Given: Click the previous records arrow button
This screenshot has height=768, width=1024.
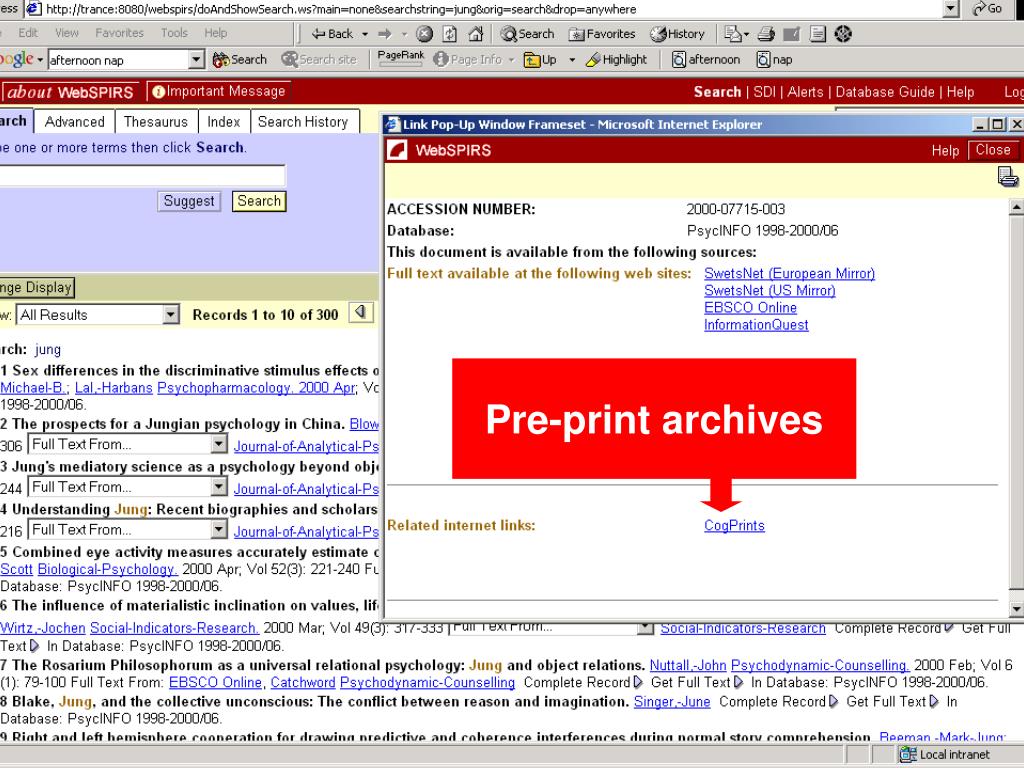Looking at the screenshot, I should 361,313.
